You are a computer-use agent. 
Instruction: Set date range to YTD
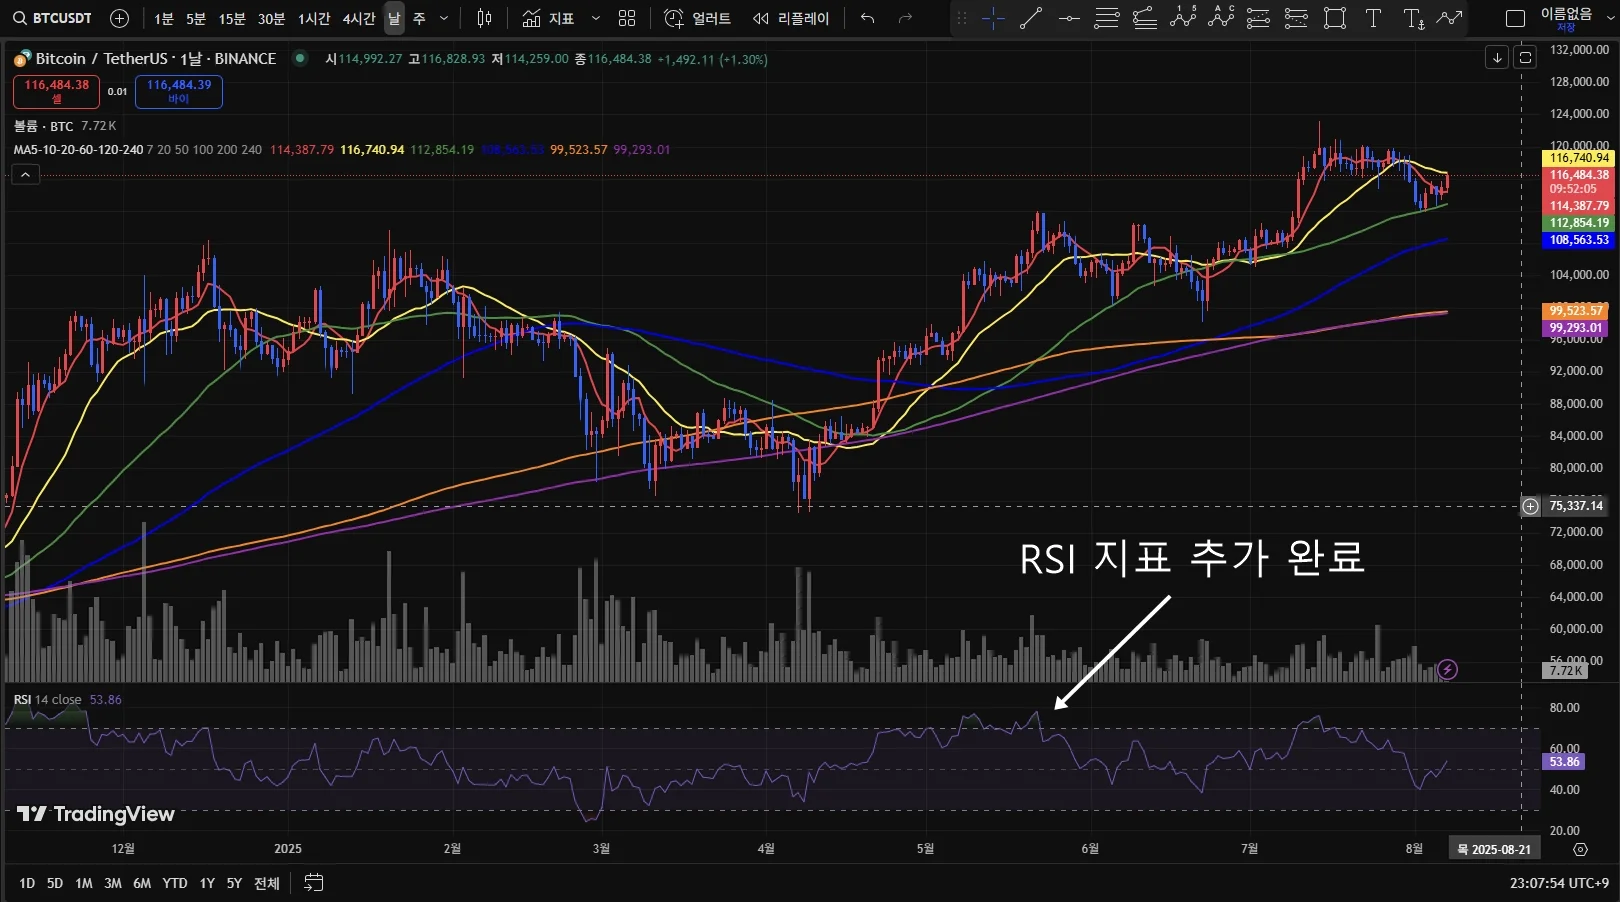[x=175, y=883]
